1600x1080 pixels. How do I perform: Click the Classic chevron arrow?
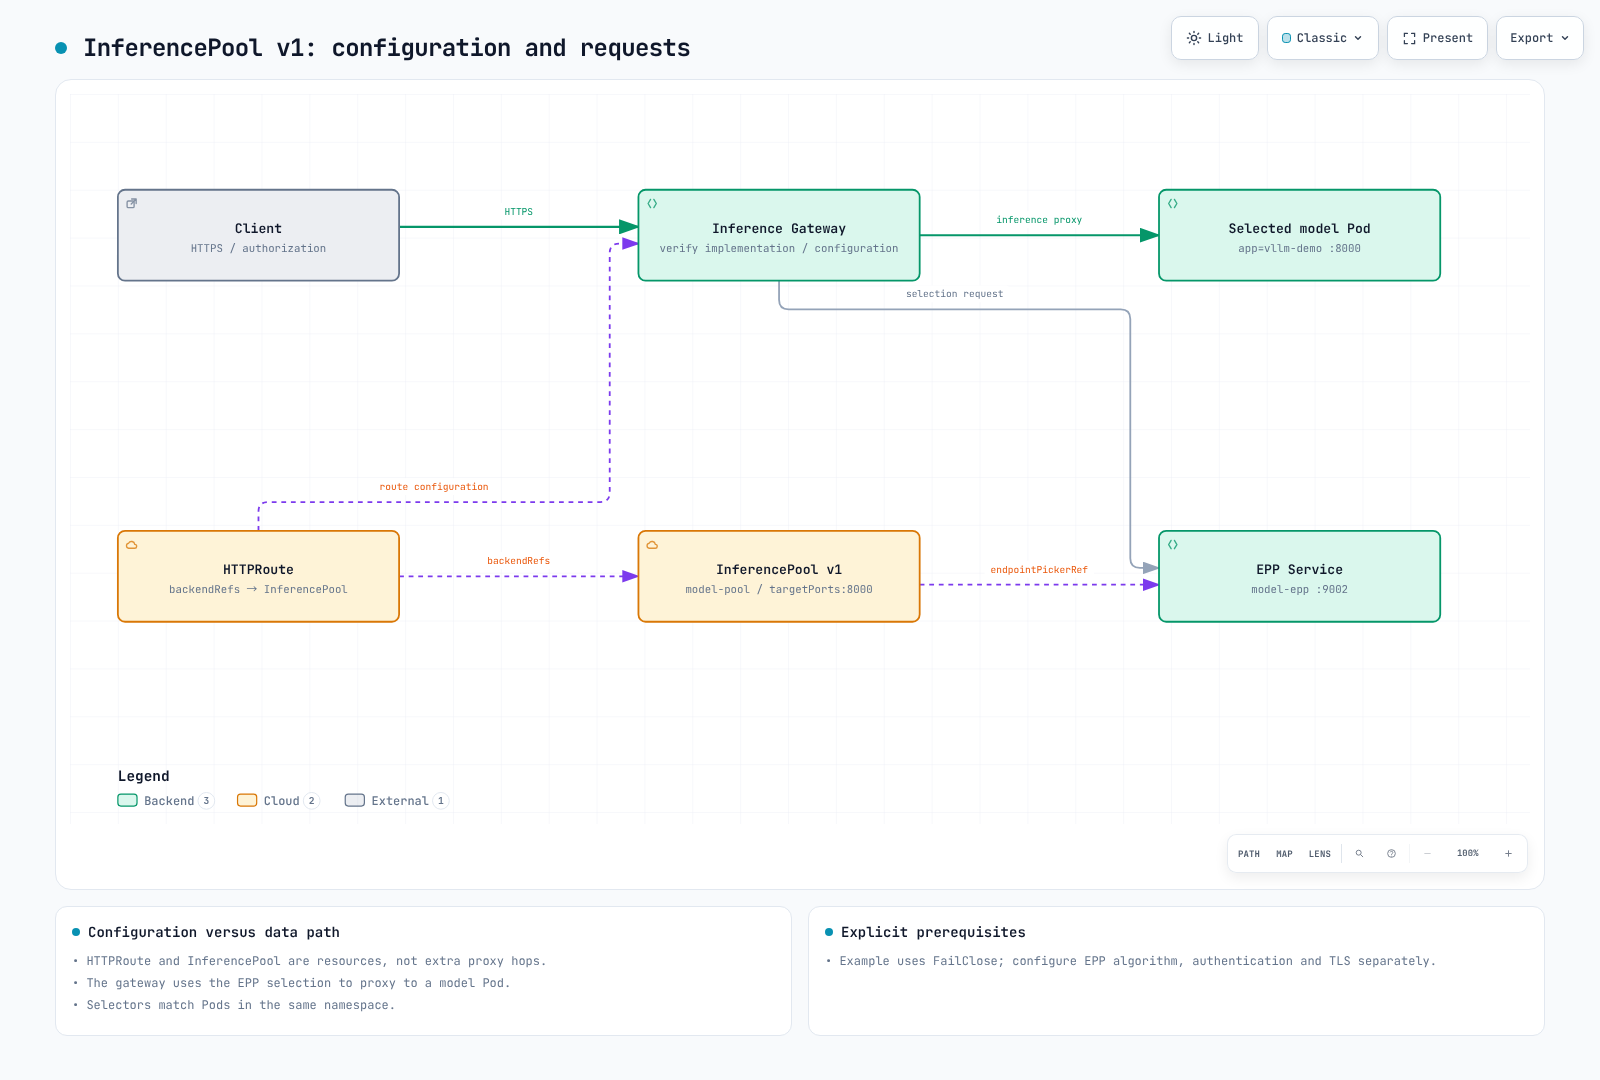[x=1358, y=38]
